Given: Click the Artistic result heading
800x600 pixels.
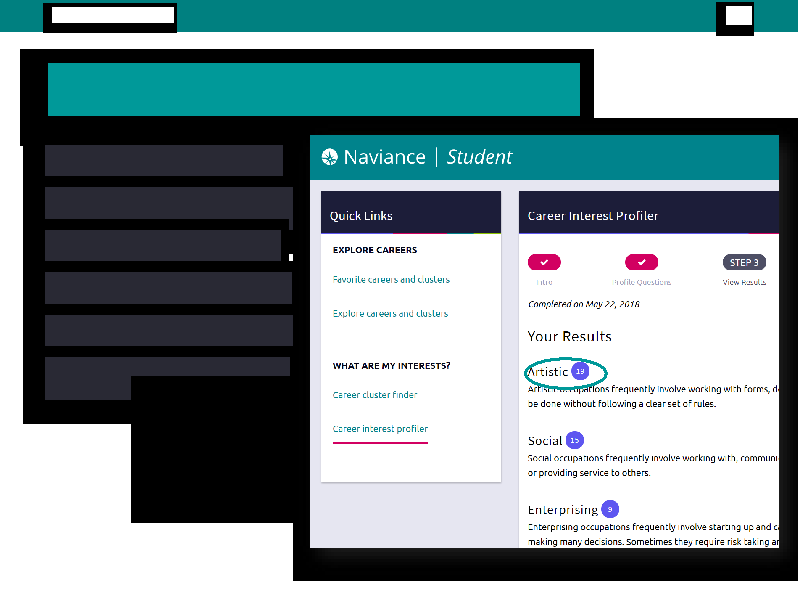Looking at the screenshot, I should (x=548, y=371).
